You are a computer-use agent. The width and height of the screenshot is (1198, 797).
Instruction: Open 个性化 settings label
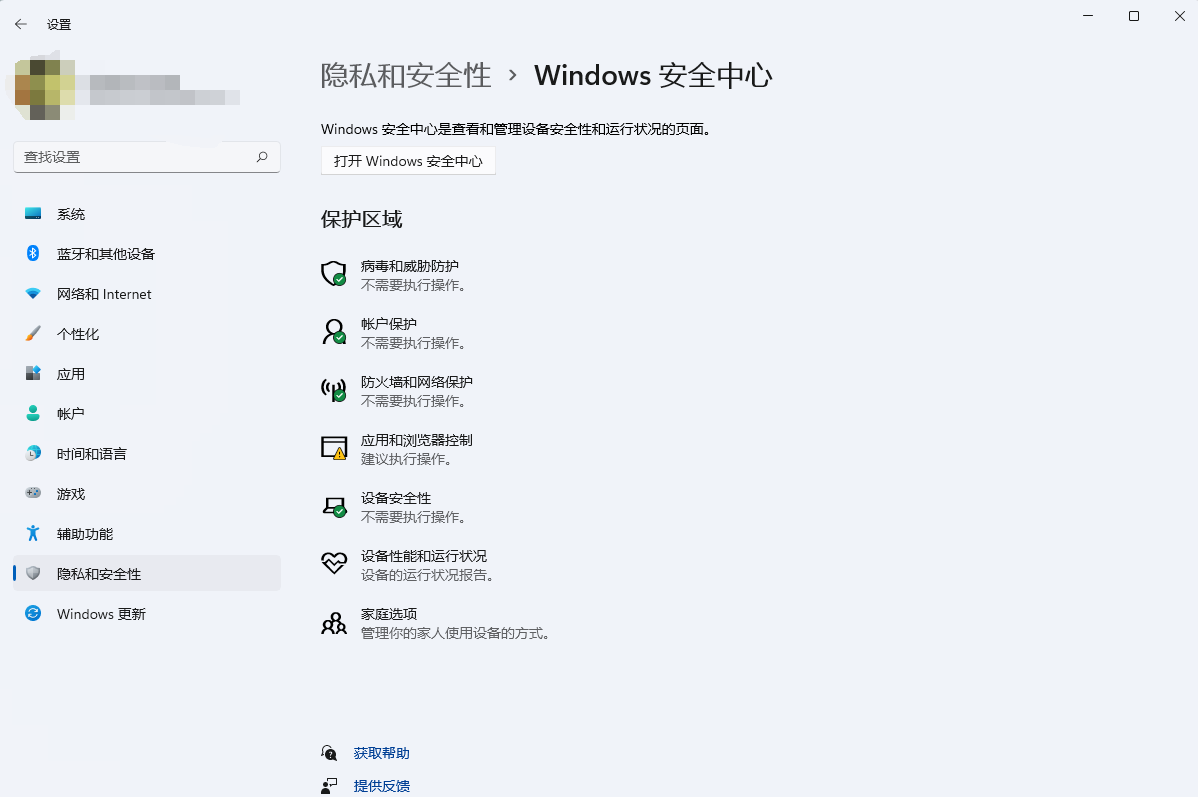(78, 334)
